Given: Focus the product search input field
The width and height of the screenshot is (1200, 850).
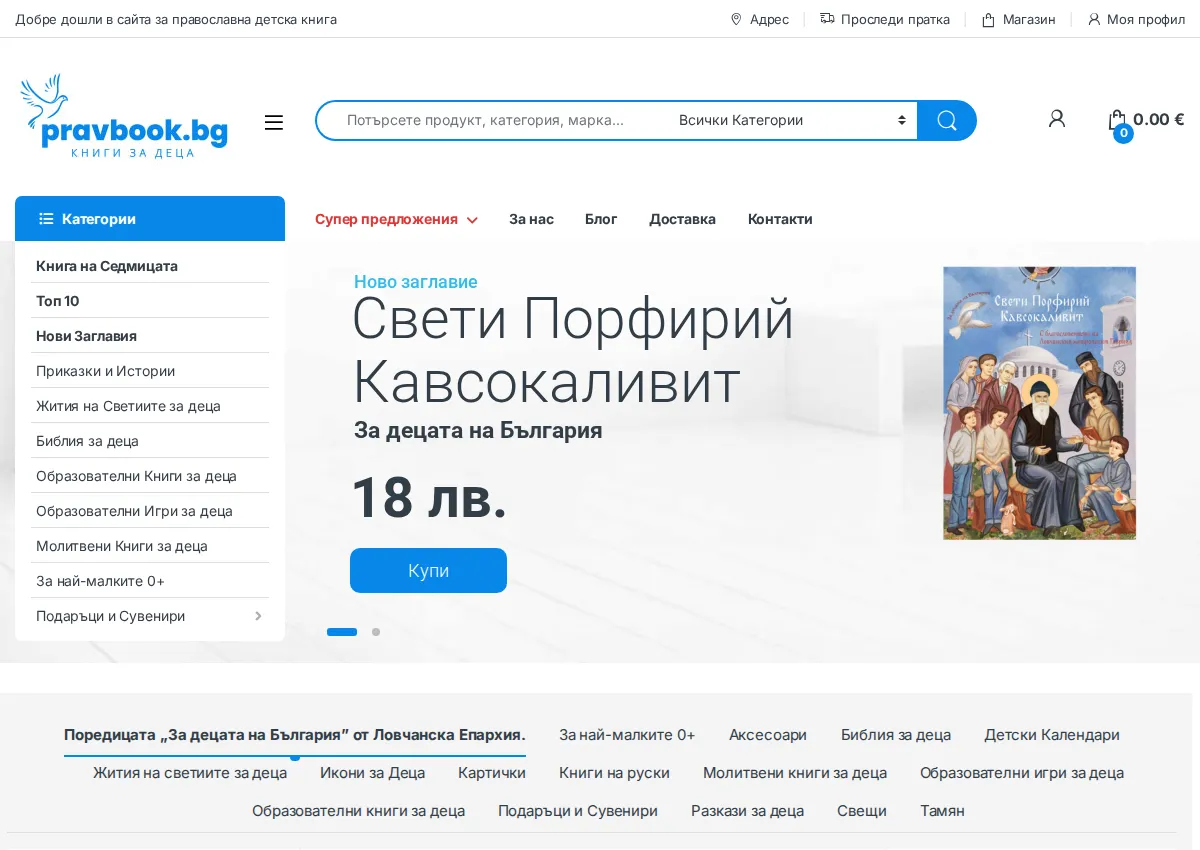Looking at the screenshot, I should (x=492, y=120).
